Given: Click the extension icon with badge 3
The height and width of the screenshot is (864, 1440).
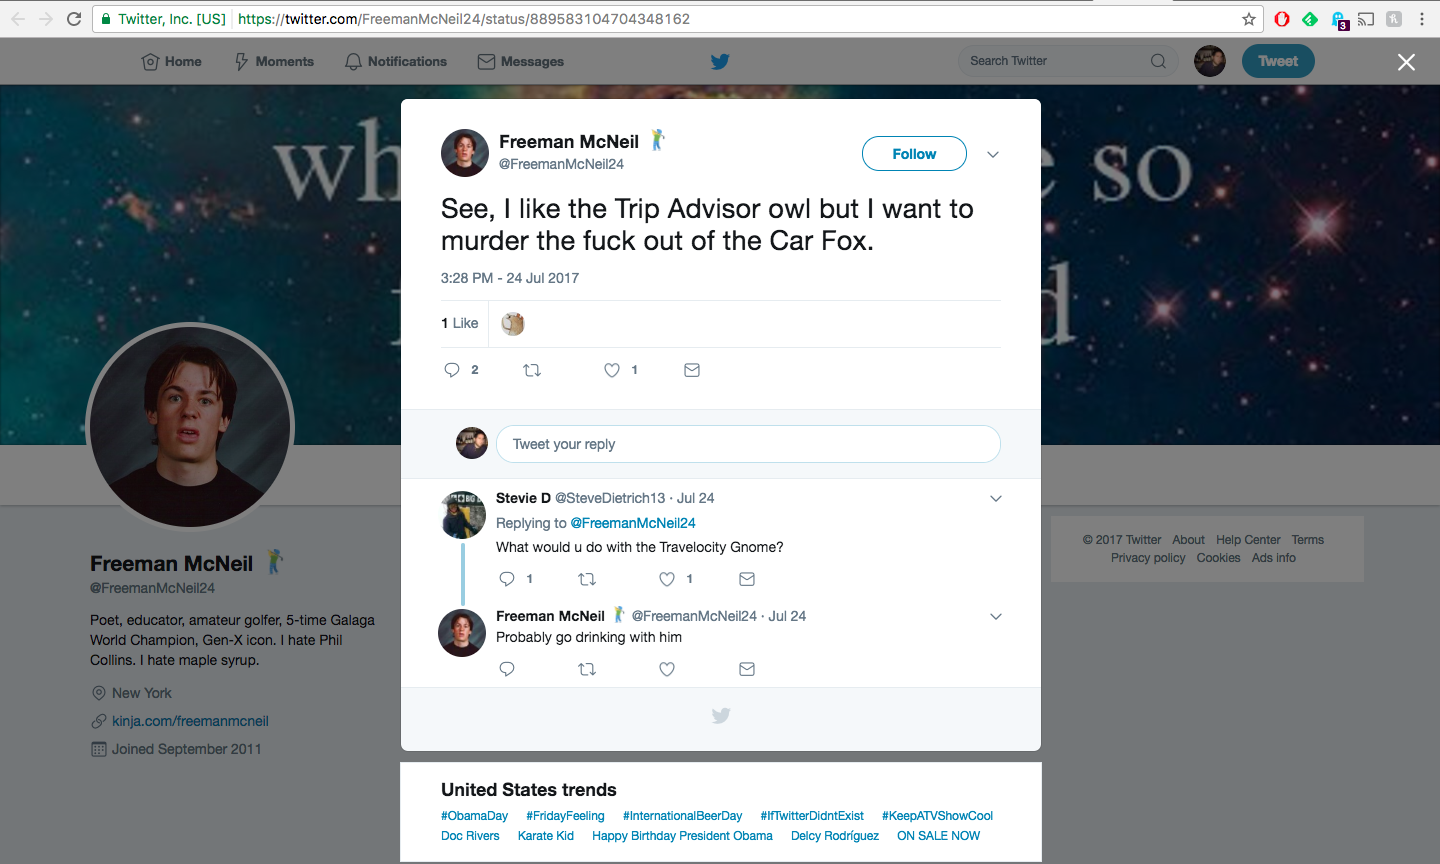Looking at the screenshot, I should [1339, 20].
